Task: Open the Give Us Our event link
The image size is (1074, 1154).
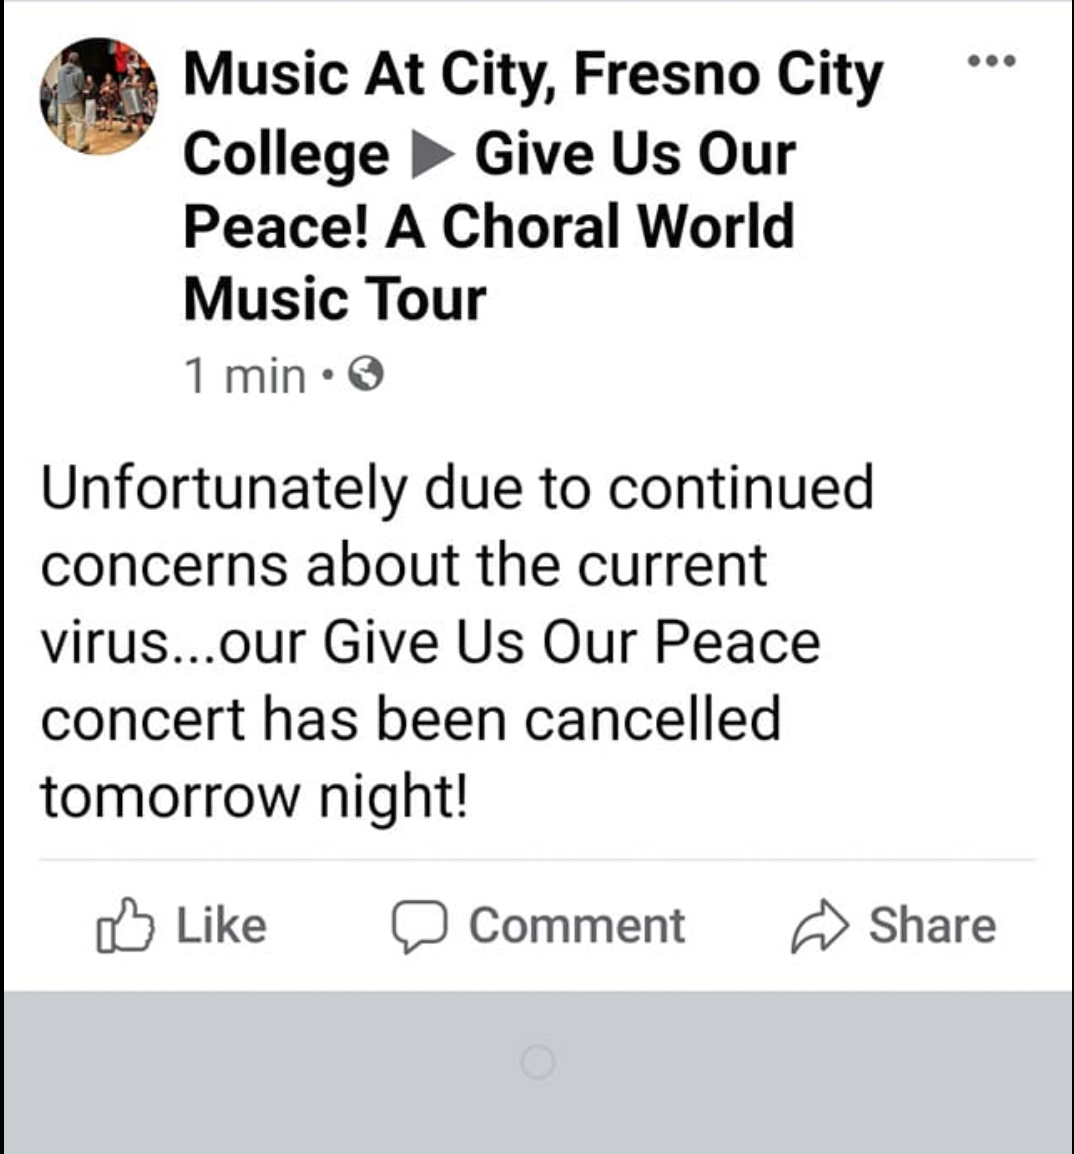Action: click(635, 155)
